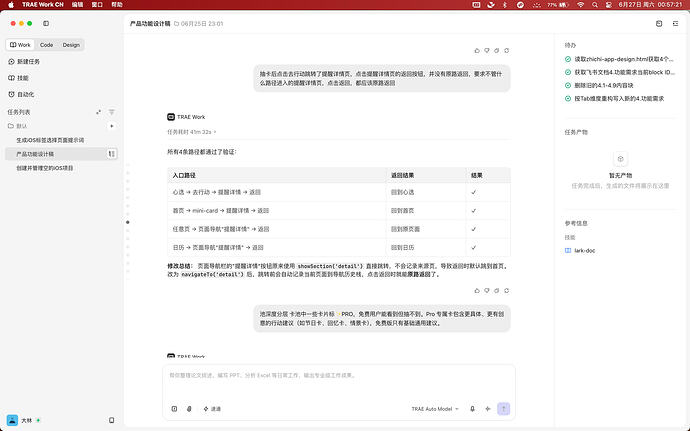Viewport: 690px width, 431px height.
Task: Click the expand icon beside 任务列表
Action: (99, 112)
